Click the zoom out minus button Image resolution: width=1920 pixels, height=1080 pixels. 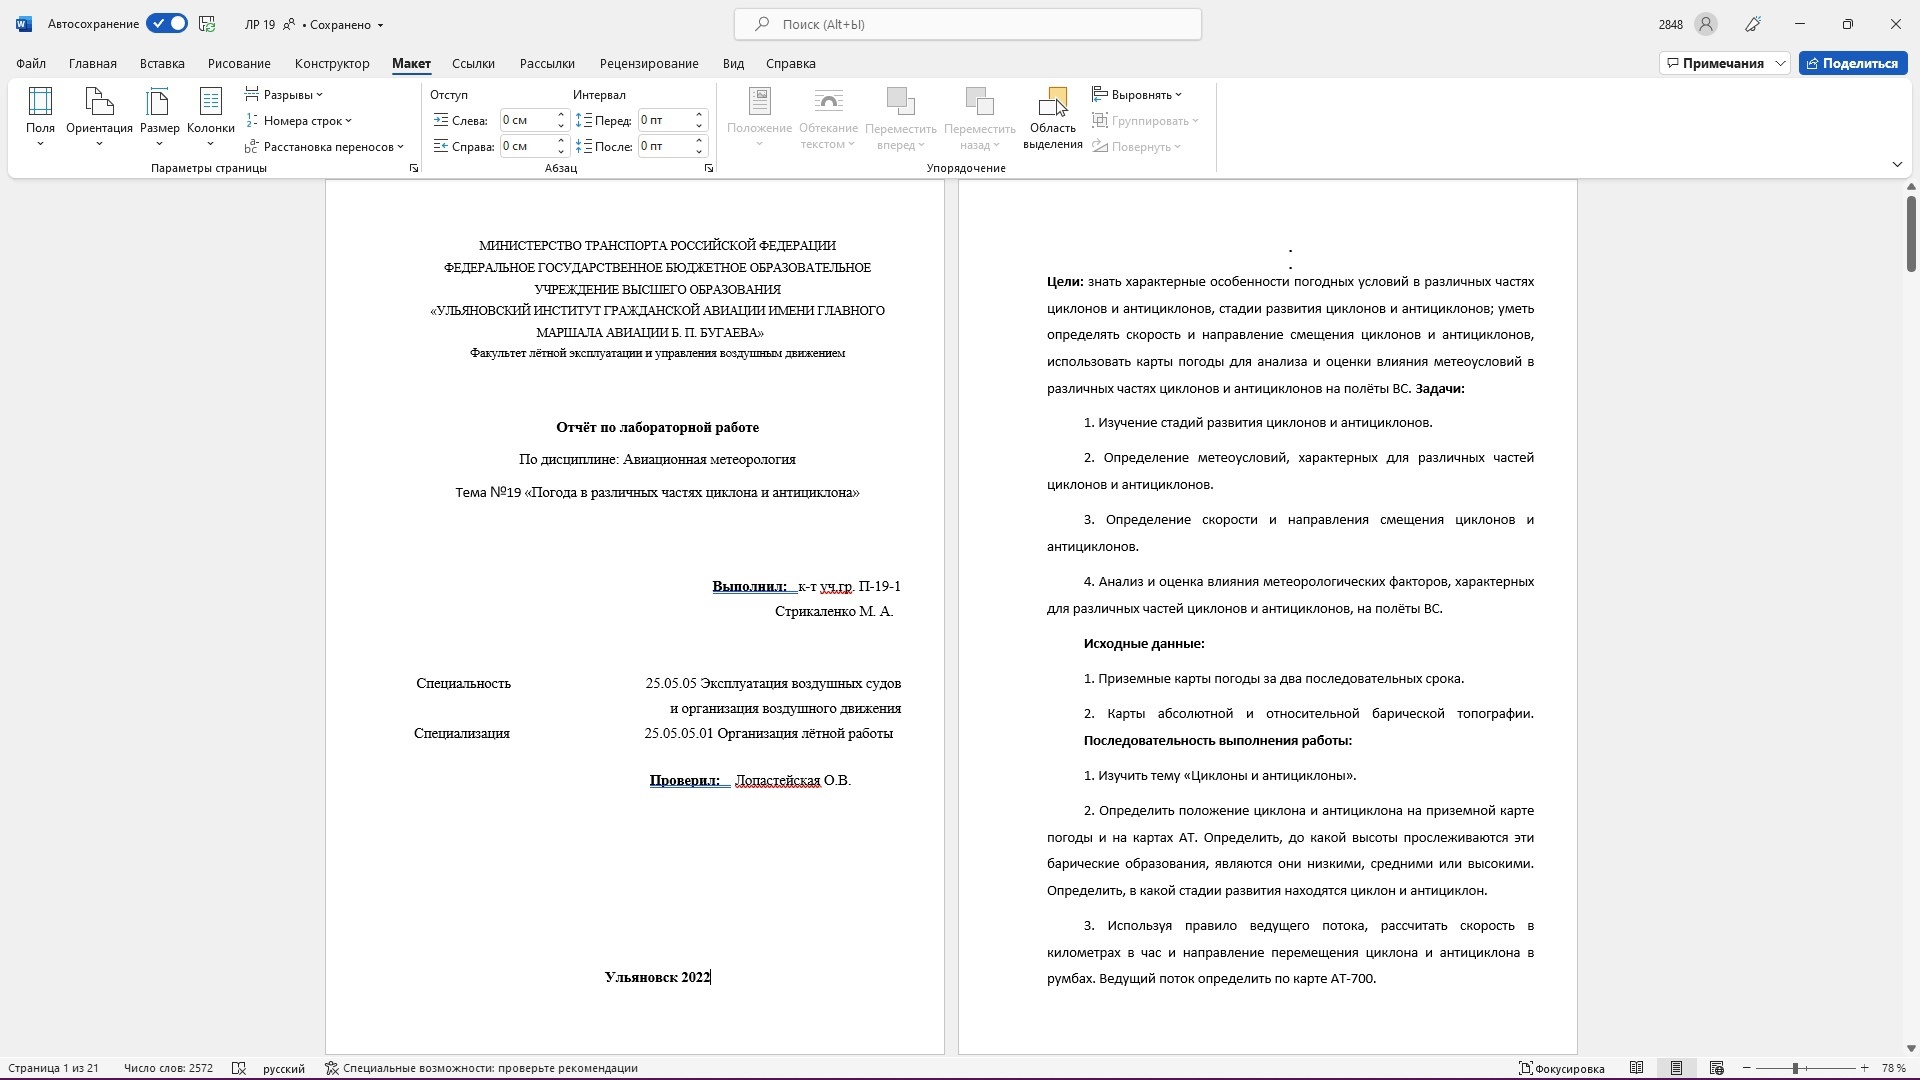(x=1746, y=1068)
